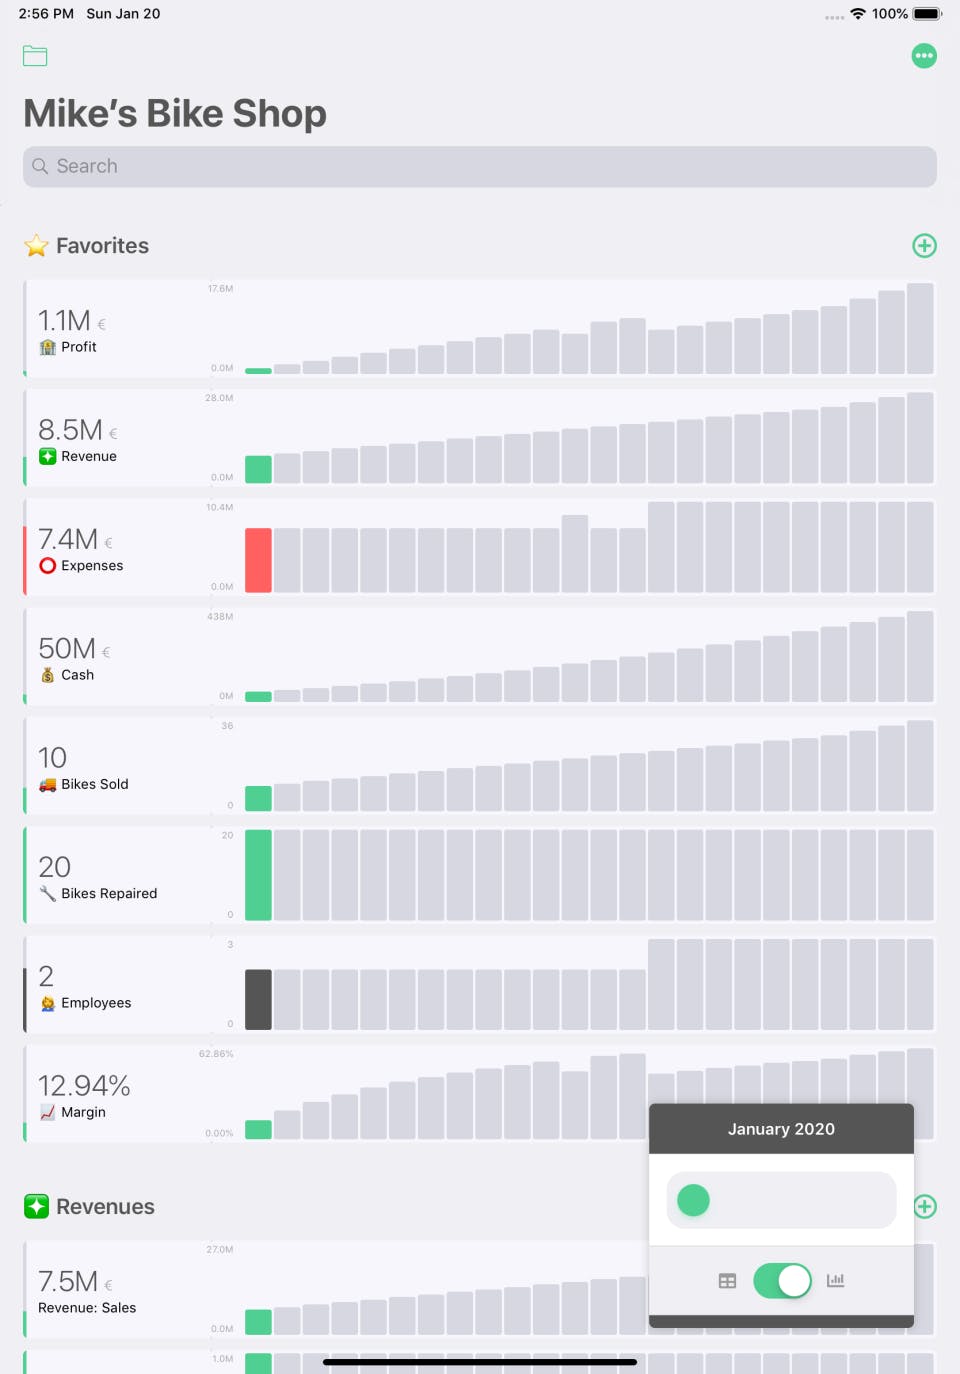Add a new item to Favorites
Image resolution: width=960 pixels, height=1374 pixels.
click(924, 246)
